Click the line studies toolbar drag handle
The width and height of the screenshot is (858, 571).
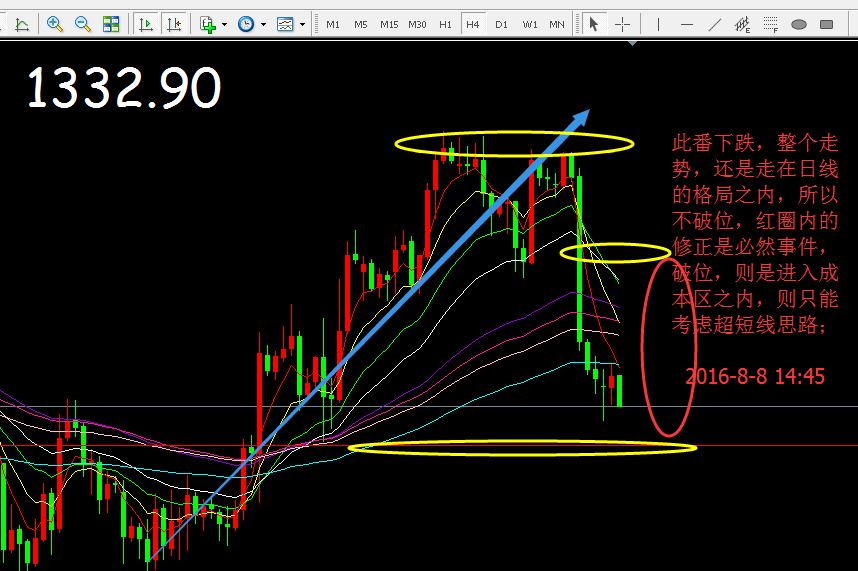pyautogui.click(x=576, y=25)
